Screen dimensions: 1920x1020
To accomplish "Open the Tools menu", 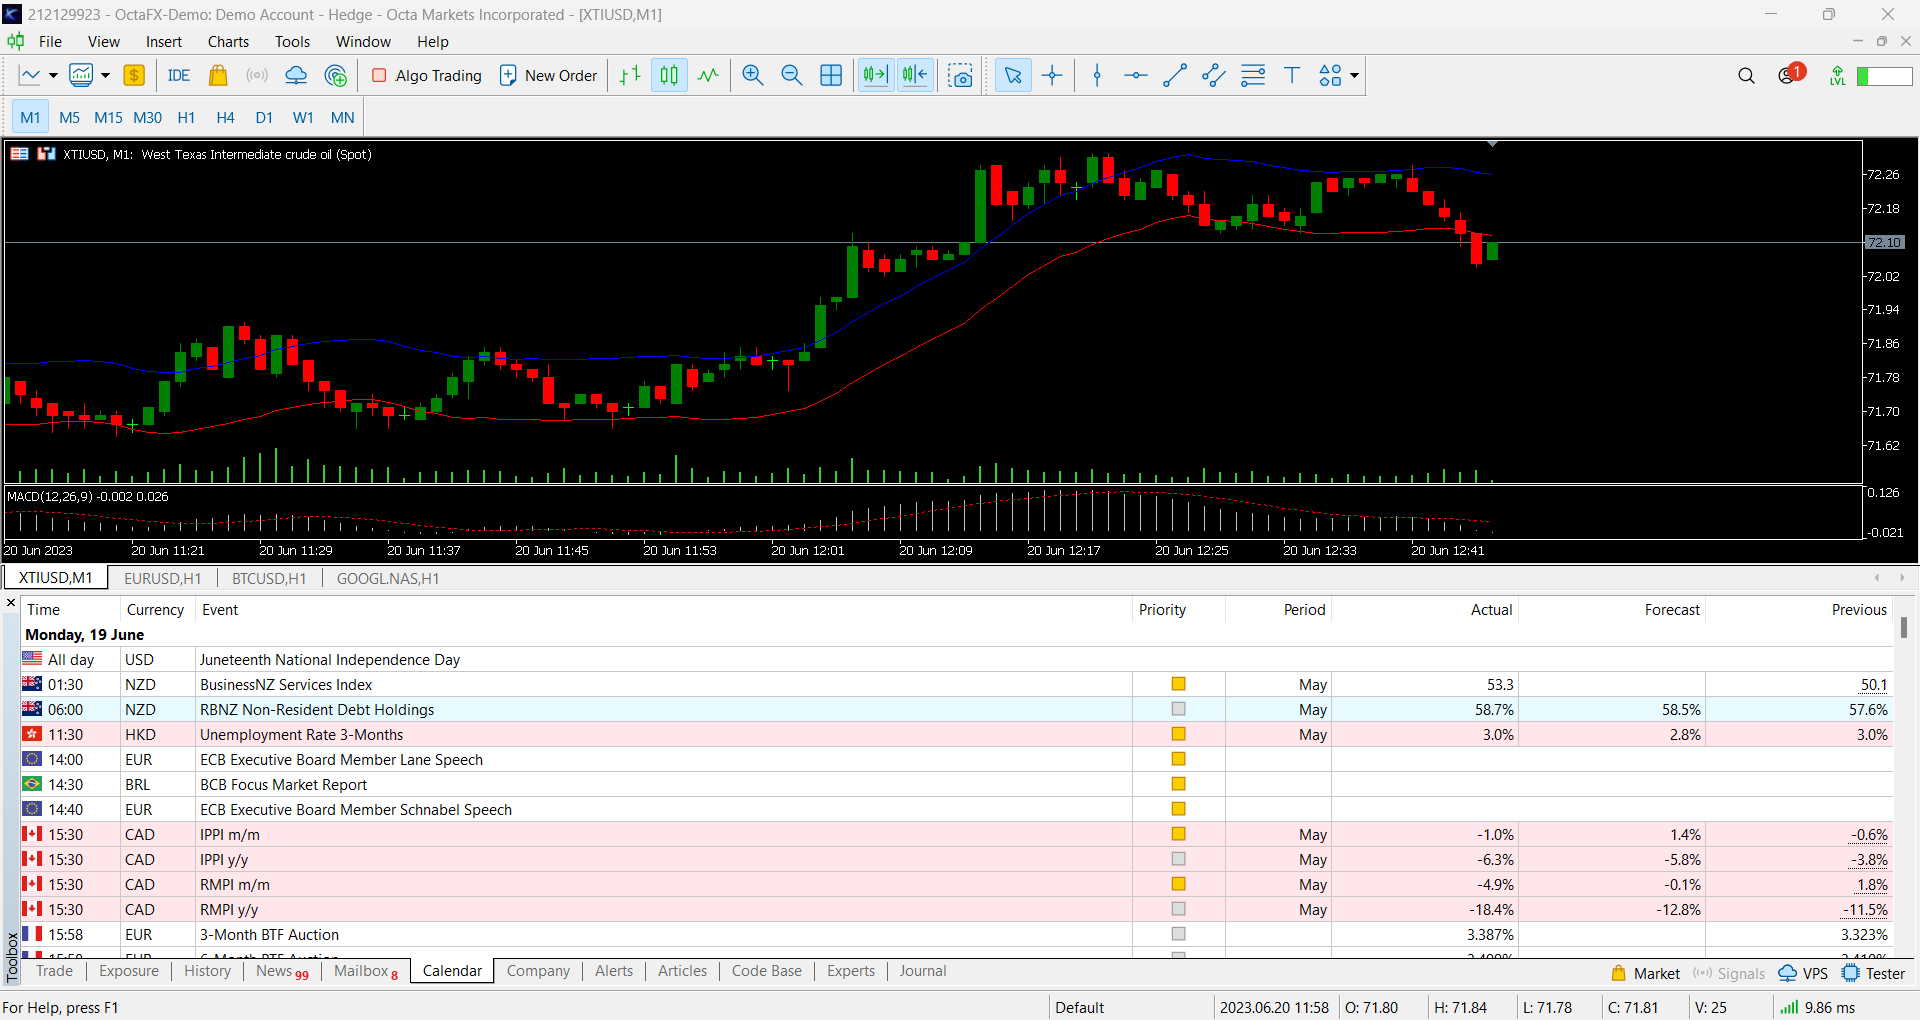I will [292, 41].
